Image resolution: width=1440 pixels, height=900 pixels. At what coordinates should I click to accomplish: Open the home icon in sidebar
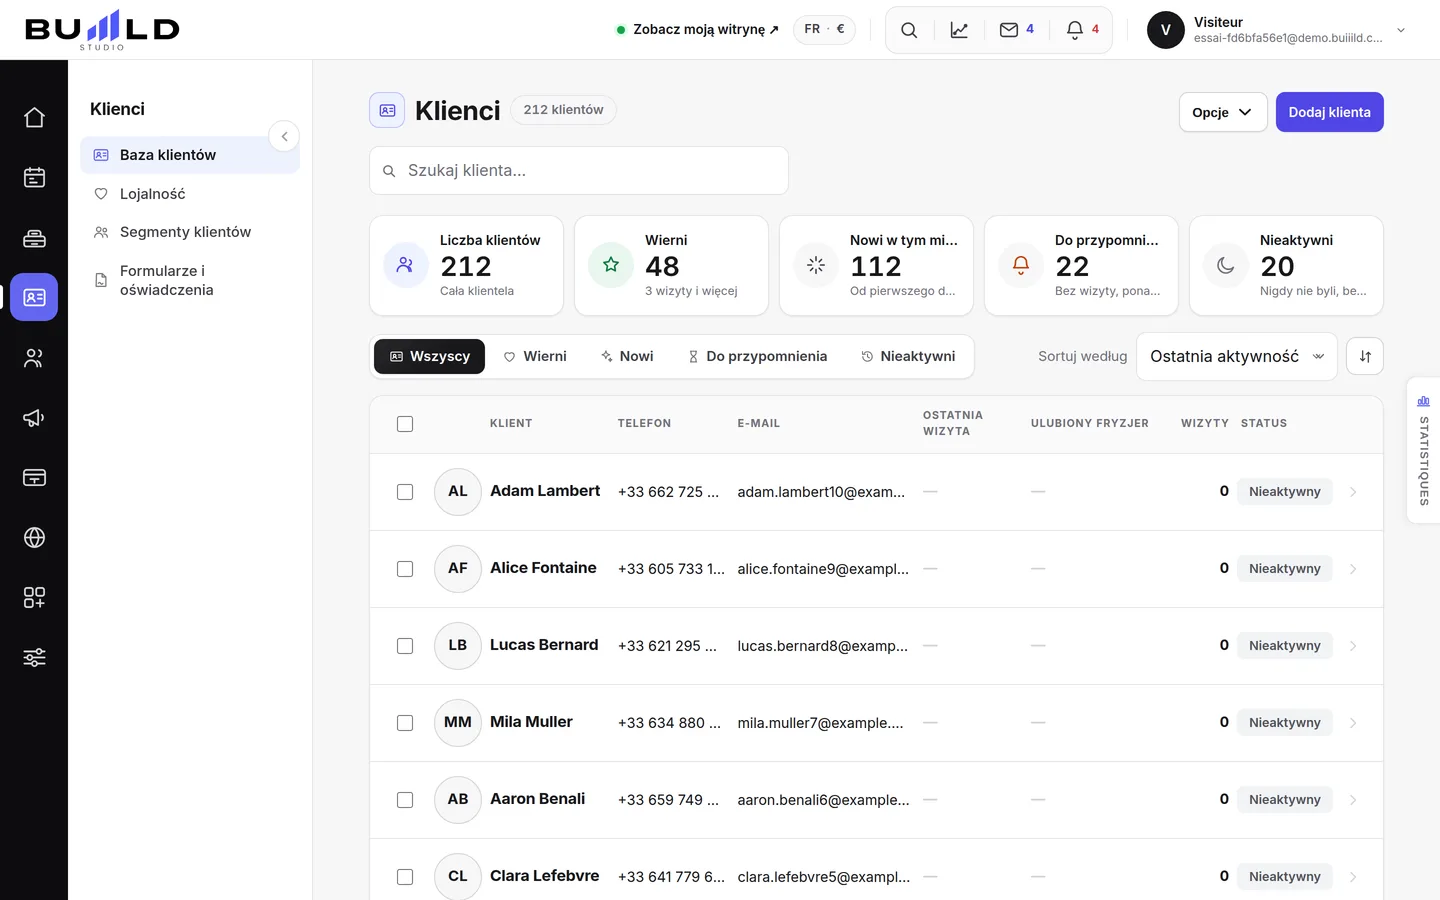(34, 117)
